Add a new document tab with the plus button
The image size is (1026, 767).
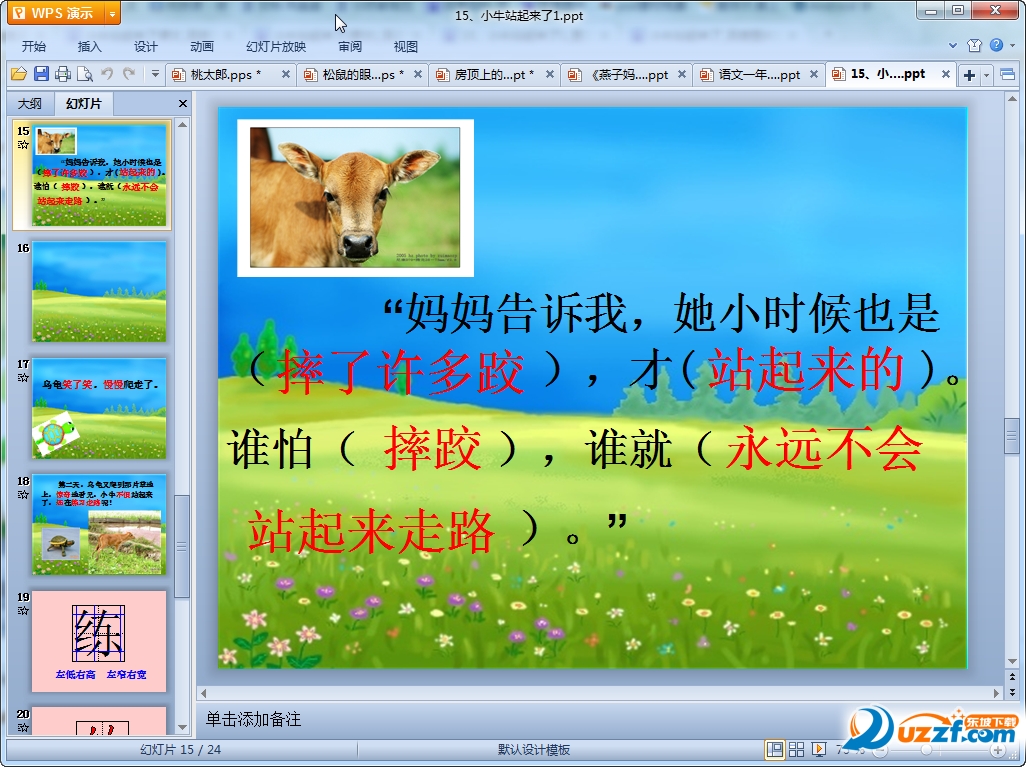coord(969,75)
